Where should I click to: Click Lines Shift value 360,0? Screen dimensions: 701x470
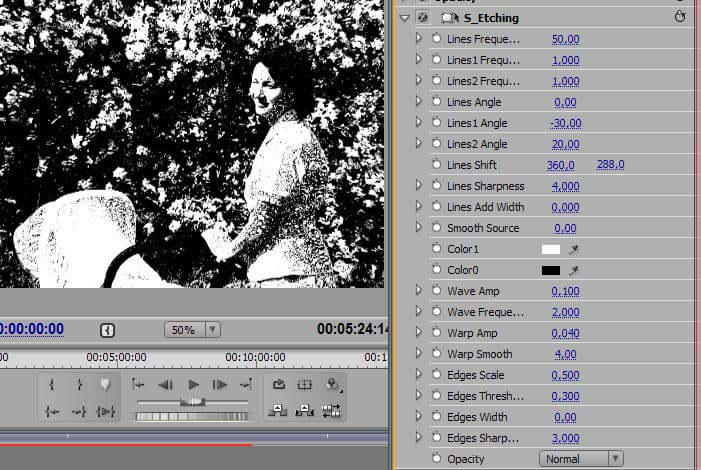point(561,165)
